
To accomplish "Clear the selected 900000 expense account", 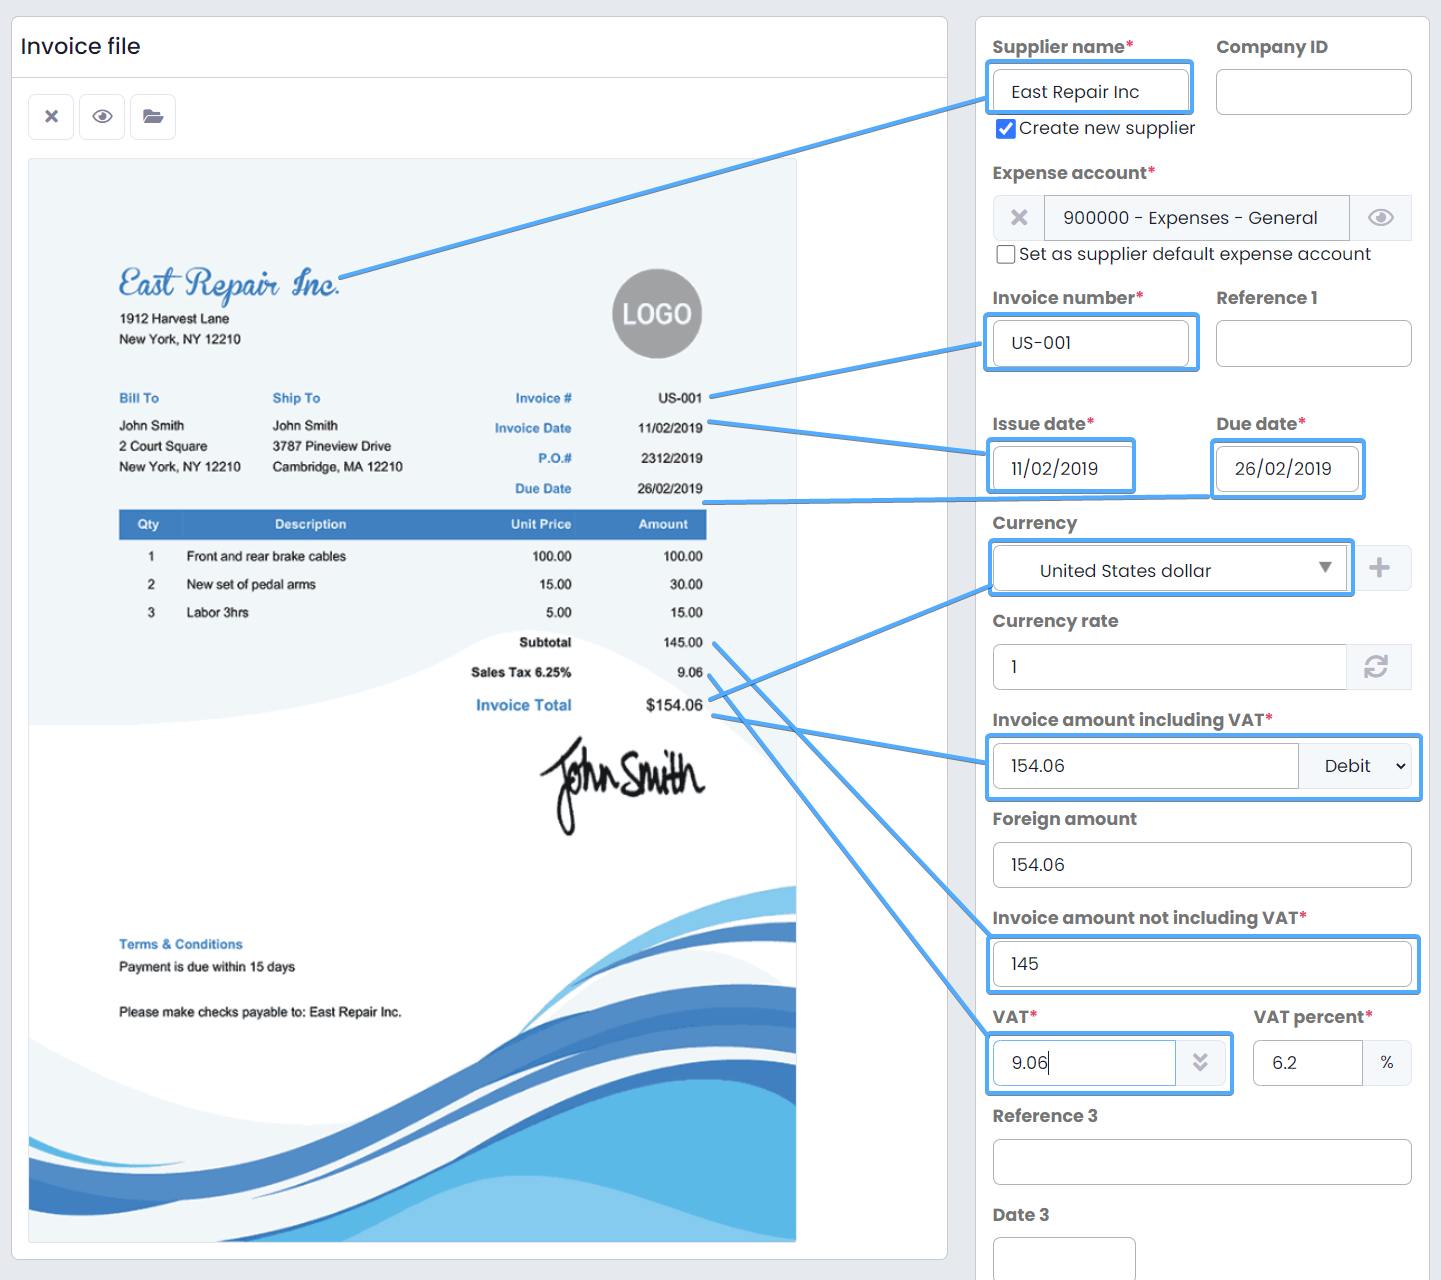I will [1018, 217].
